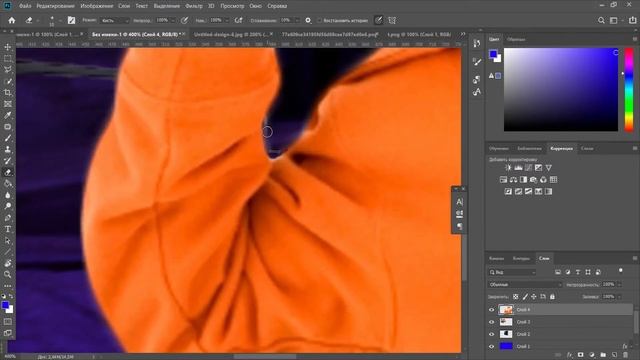
Task: Add a Brightness/Contrast adjustment
Action: [508, 168]
